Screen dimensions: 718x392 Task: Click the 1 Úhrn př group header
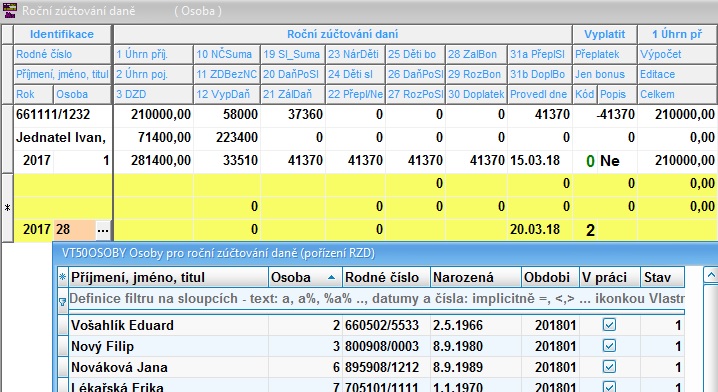click(677, 34)
